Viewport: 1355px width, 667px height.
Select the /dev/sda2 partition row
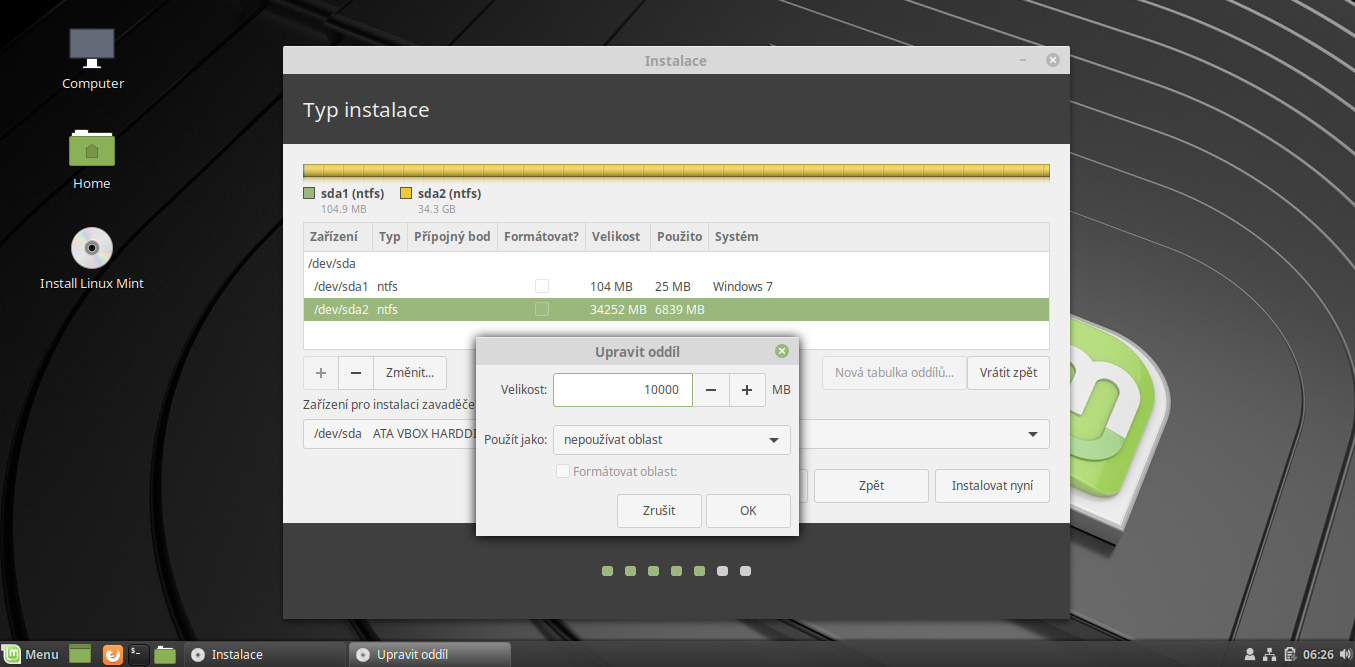(x=676, y=310)
